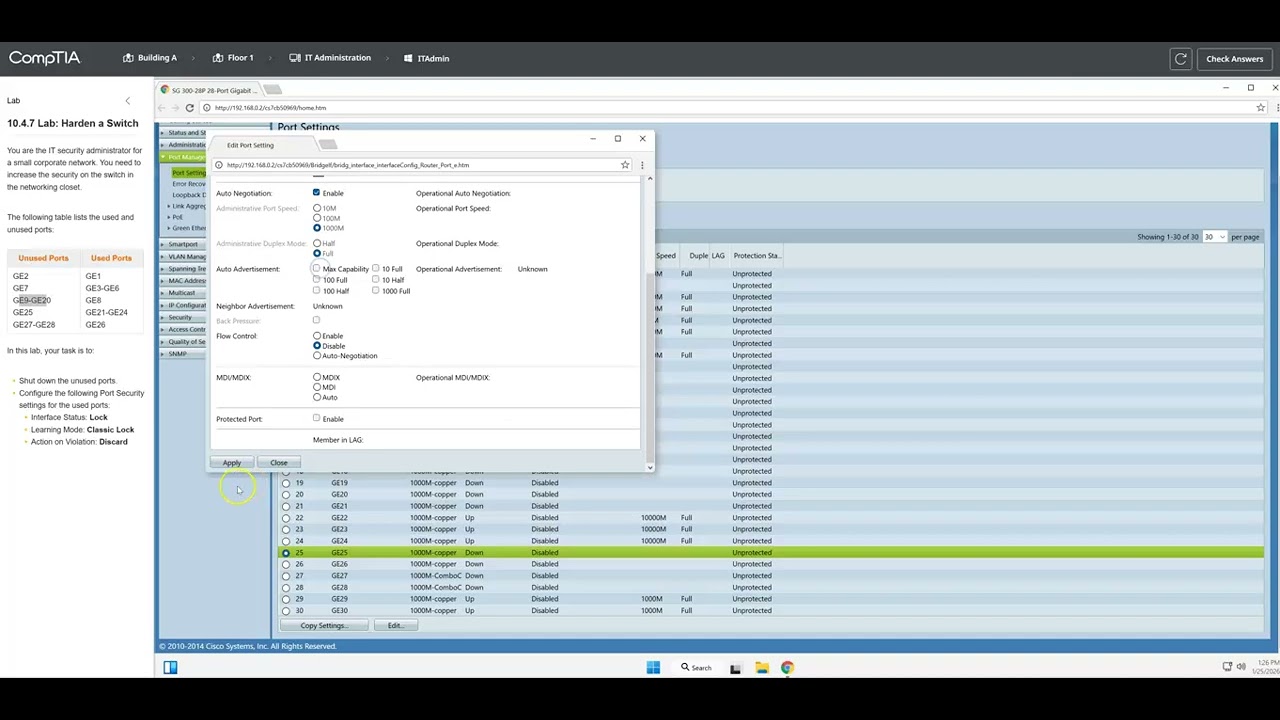The height and width of the screenshot is (720, 1280).
Task: Open the dark app icon on the taskbar
Action: click(x=735, y=668)
